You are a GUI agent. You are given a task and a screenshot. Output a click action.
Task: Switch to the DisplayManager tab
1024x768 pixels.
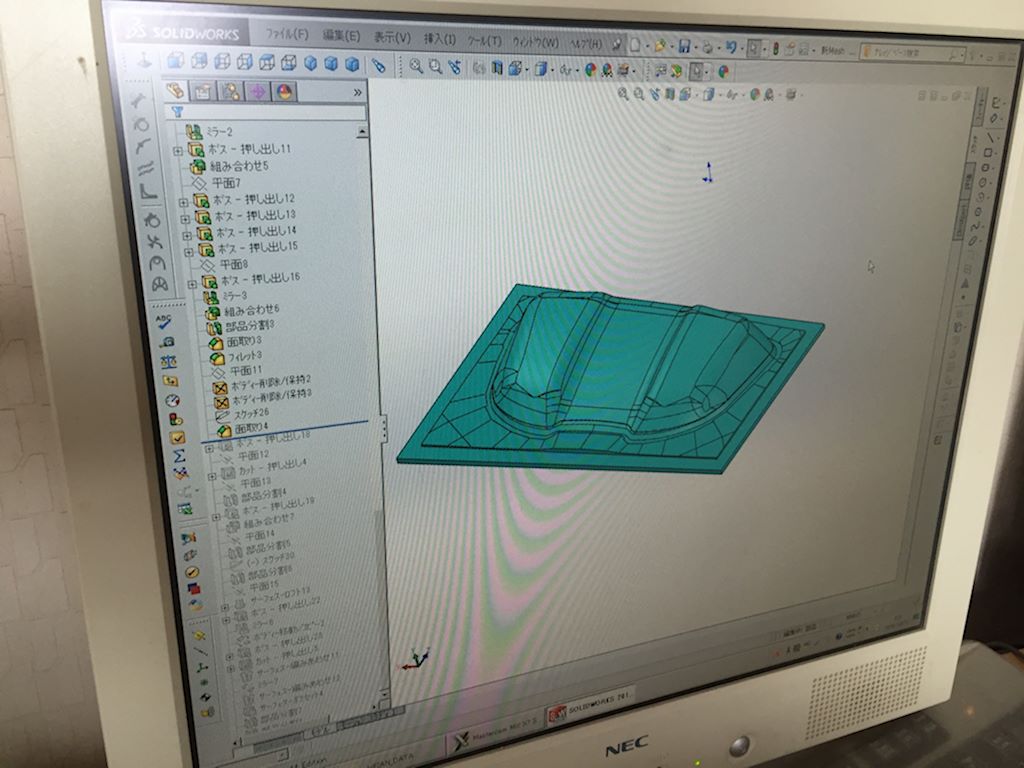283,93
